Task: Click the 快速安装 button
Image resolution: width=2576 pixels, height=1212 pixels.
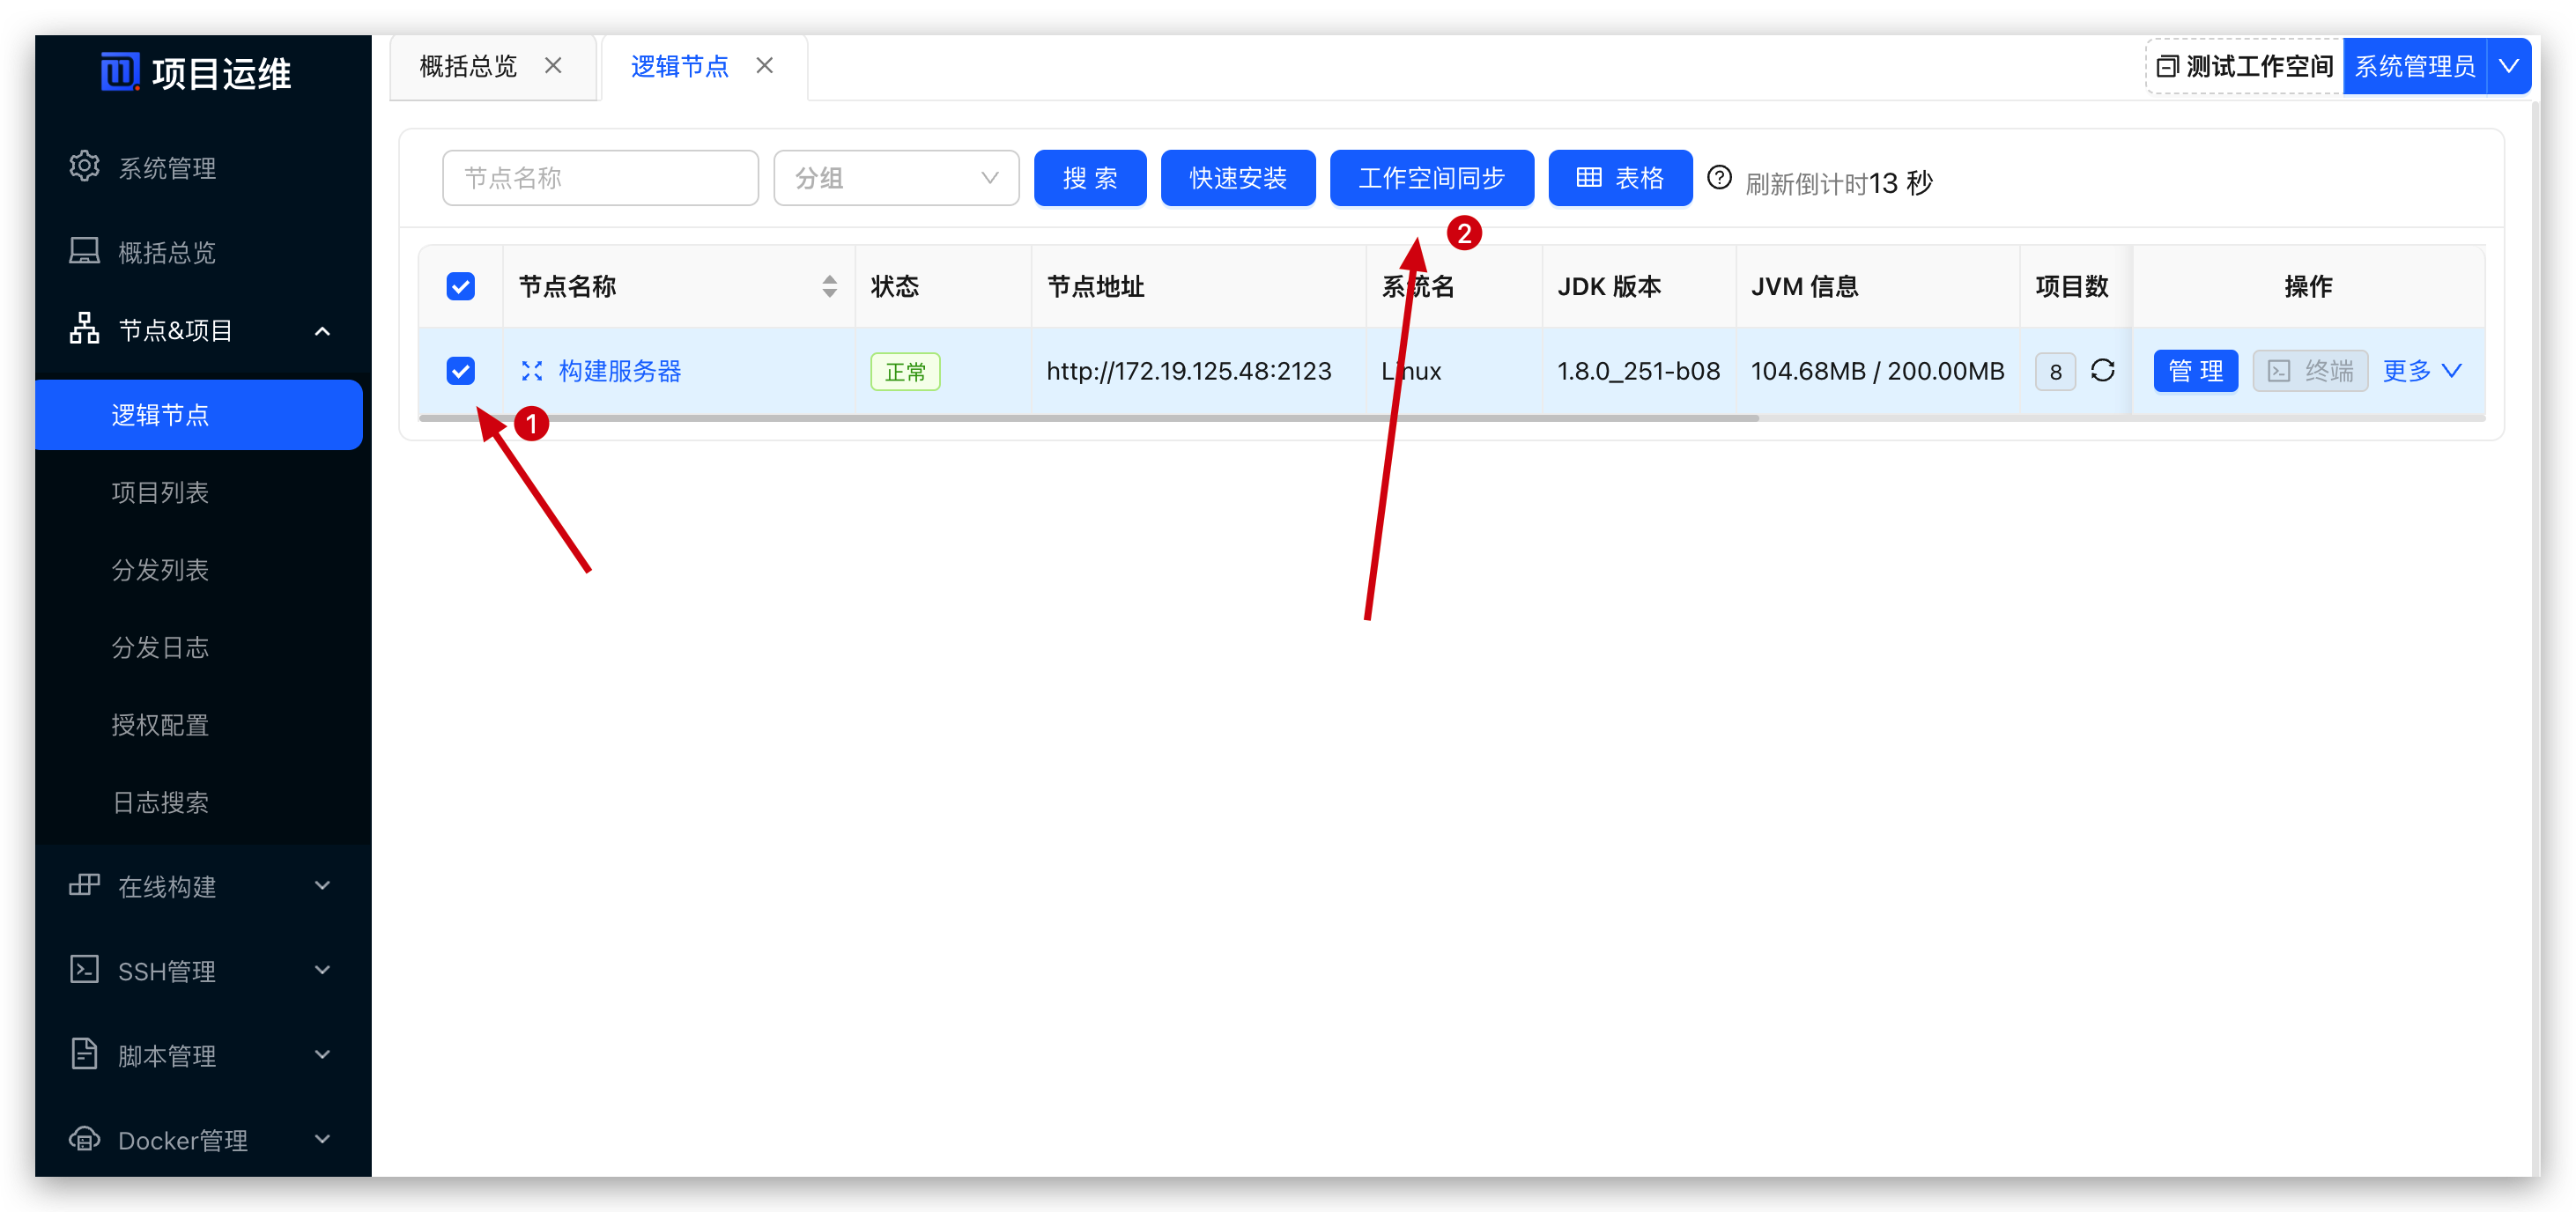Action: (x=1237, y=178)
